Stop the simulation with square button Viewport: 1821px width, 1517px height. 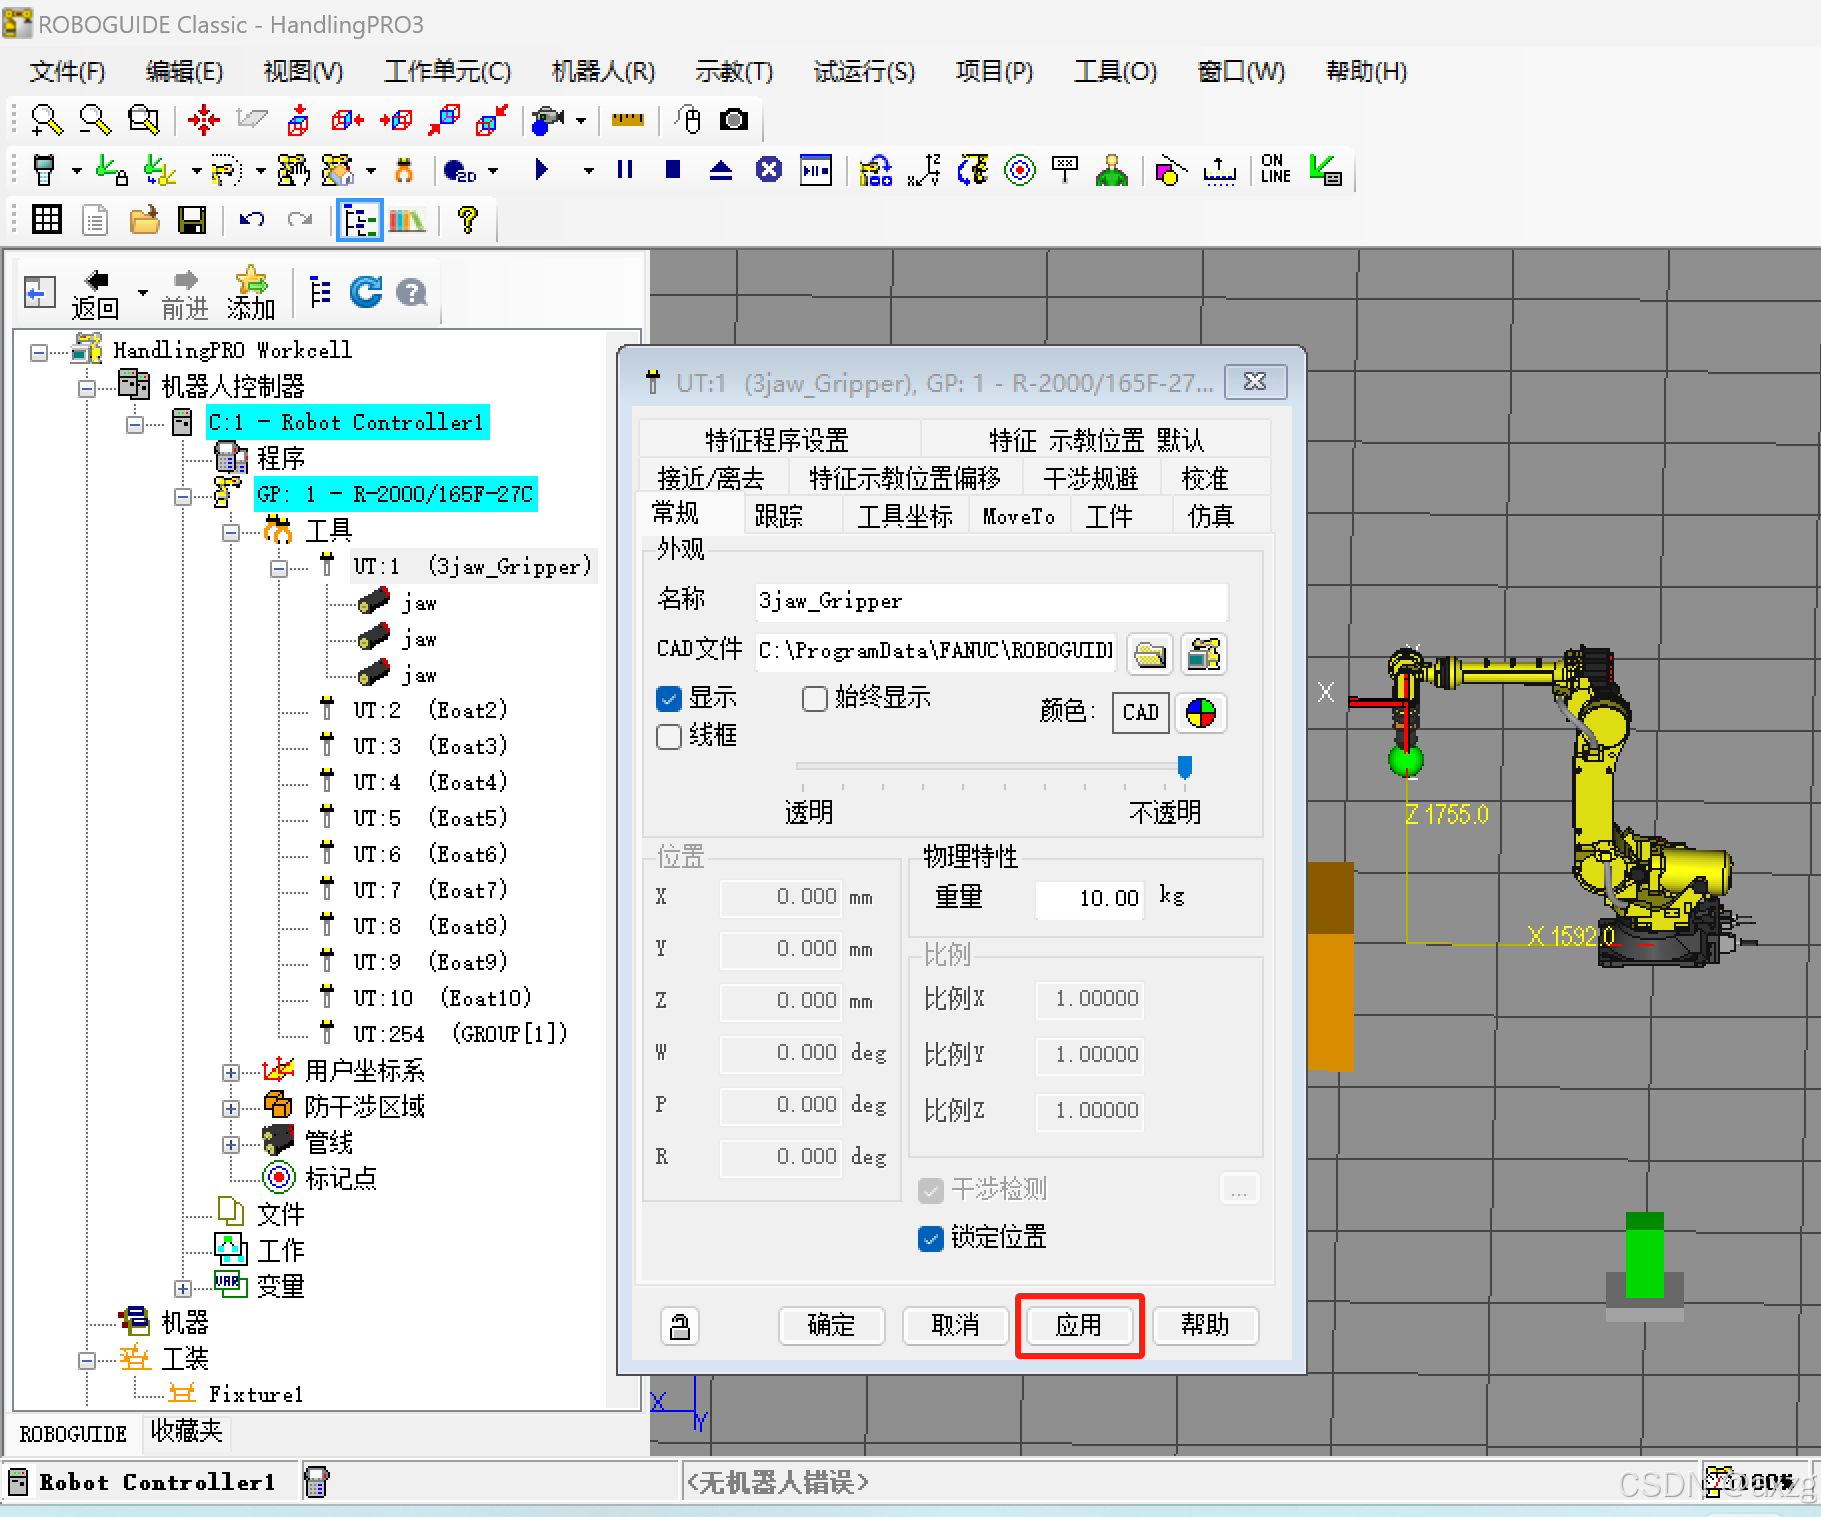point(673,169)
